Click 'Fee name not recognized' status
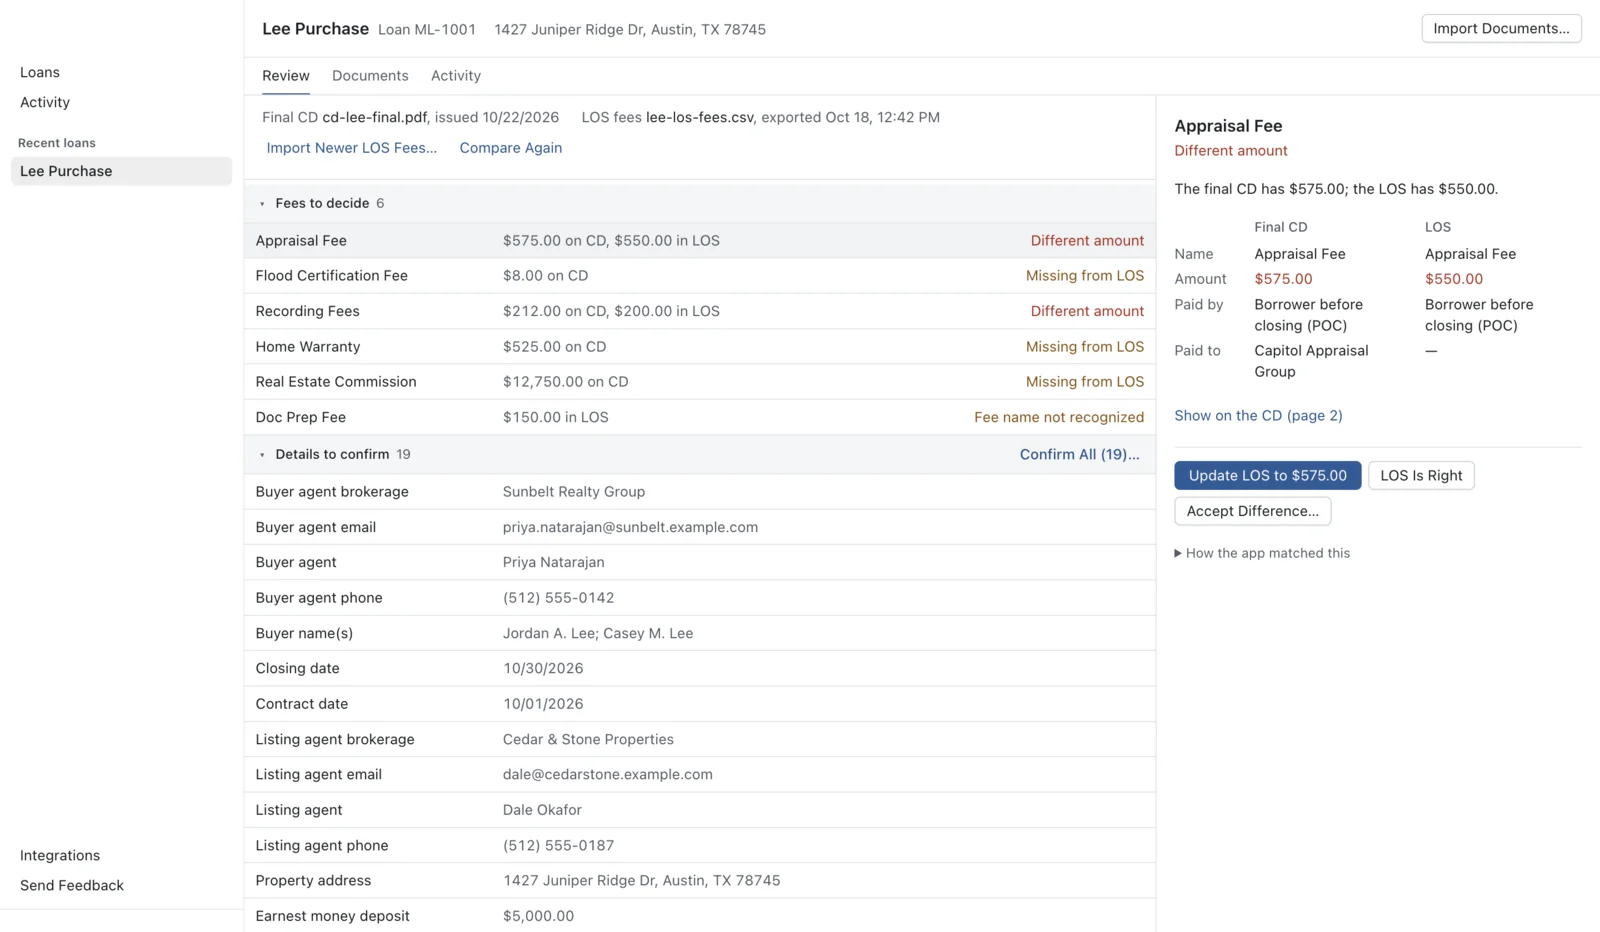1600x932 pixels. (x=1059, y=417)
